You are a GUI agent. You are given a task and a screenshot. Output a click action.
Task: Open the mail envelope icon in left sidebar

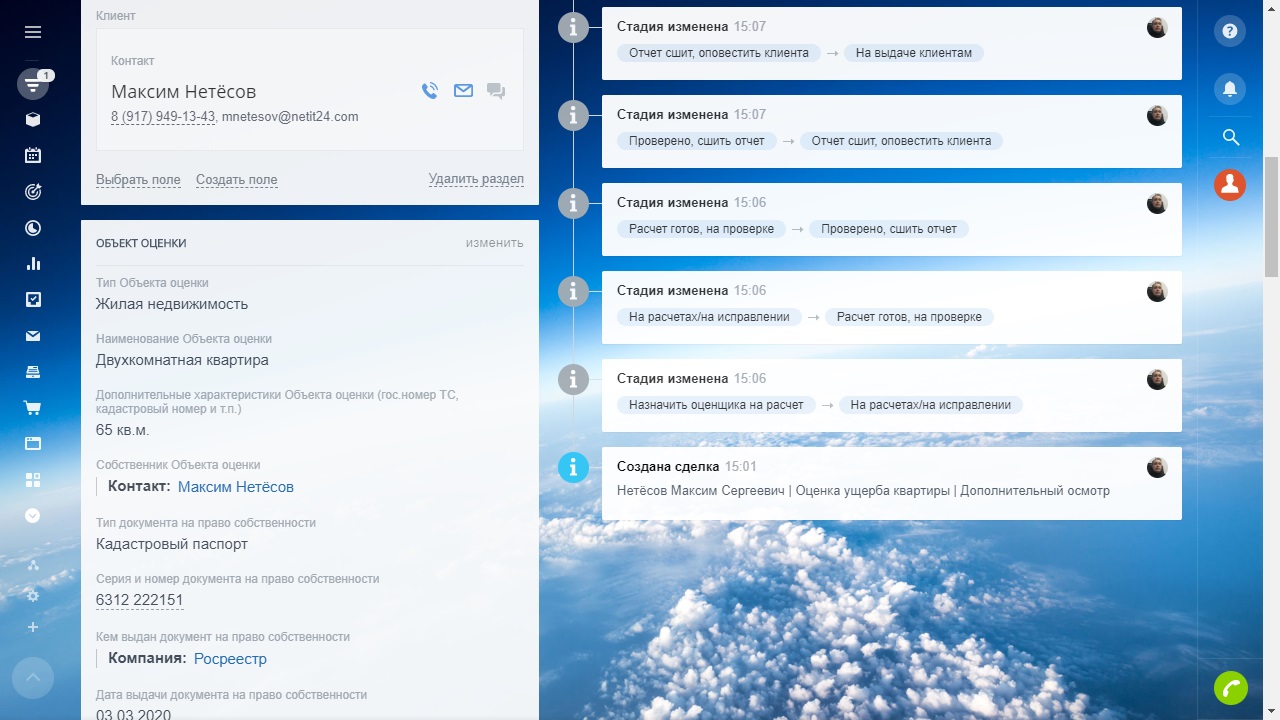[x=33, y=336]
